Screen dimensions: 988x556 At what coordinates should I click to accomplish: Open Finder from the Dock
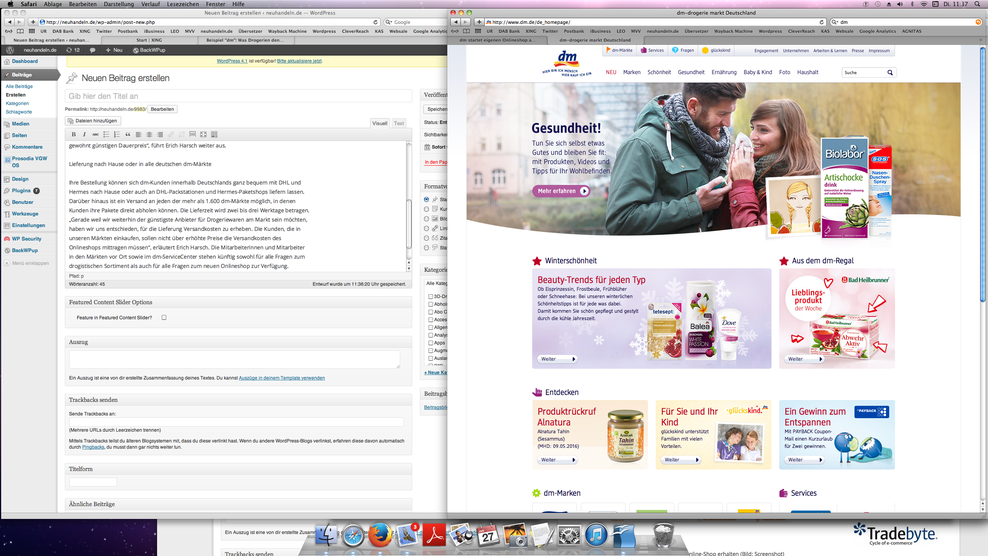pos(326,535)
